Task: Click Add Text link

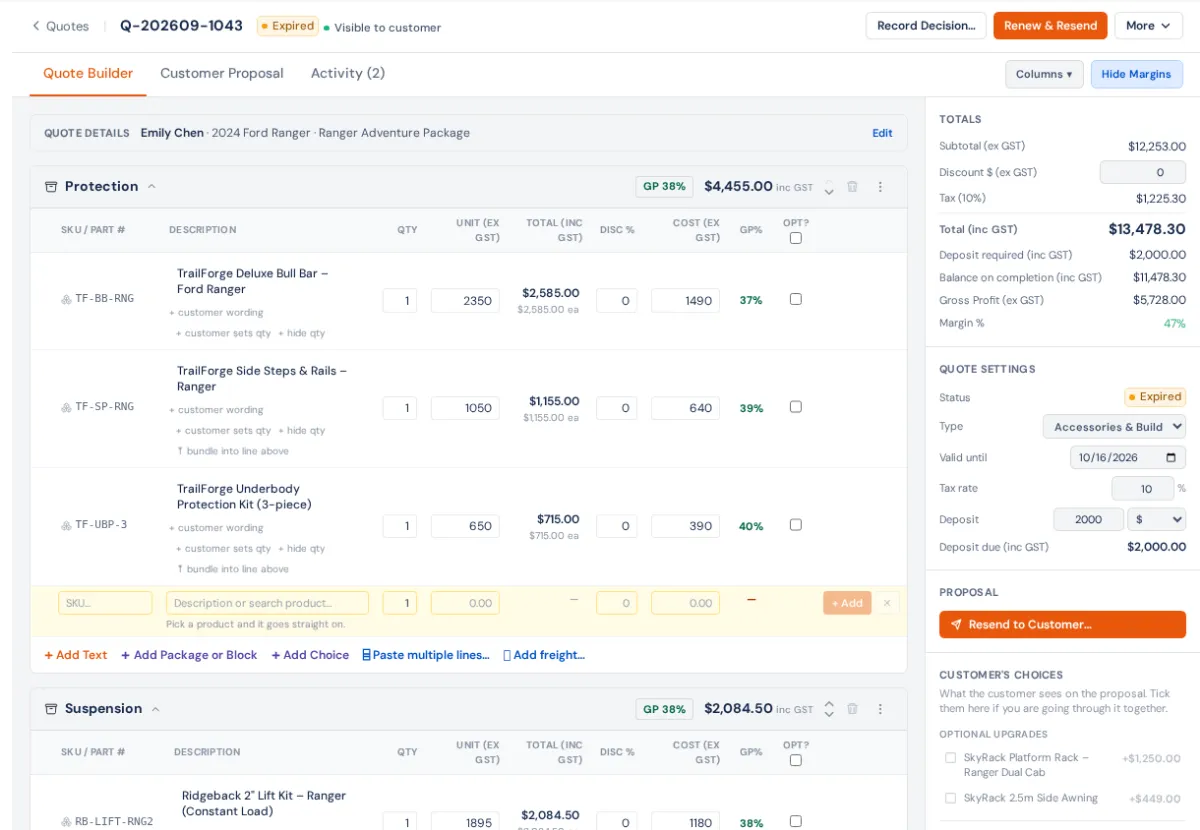Action: click(76, 655)
